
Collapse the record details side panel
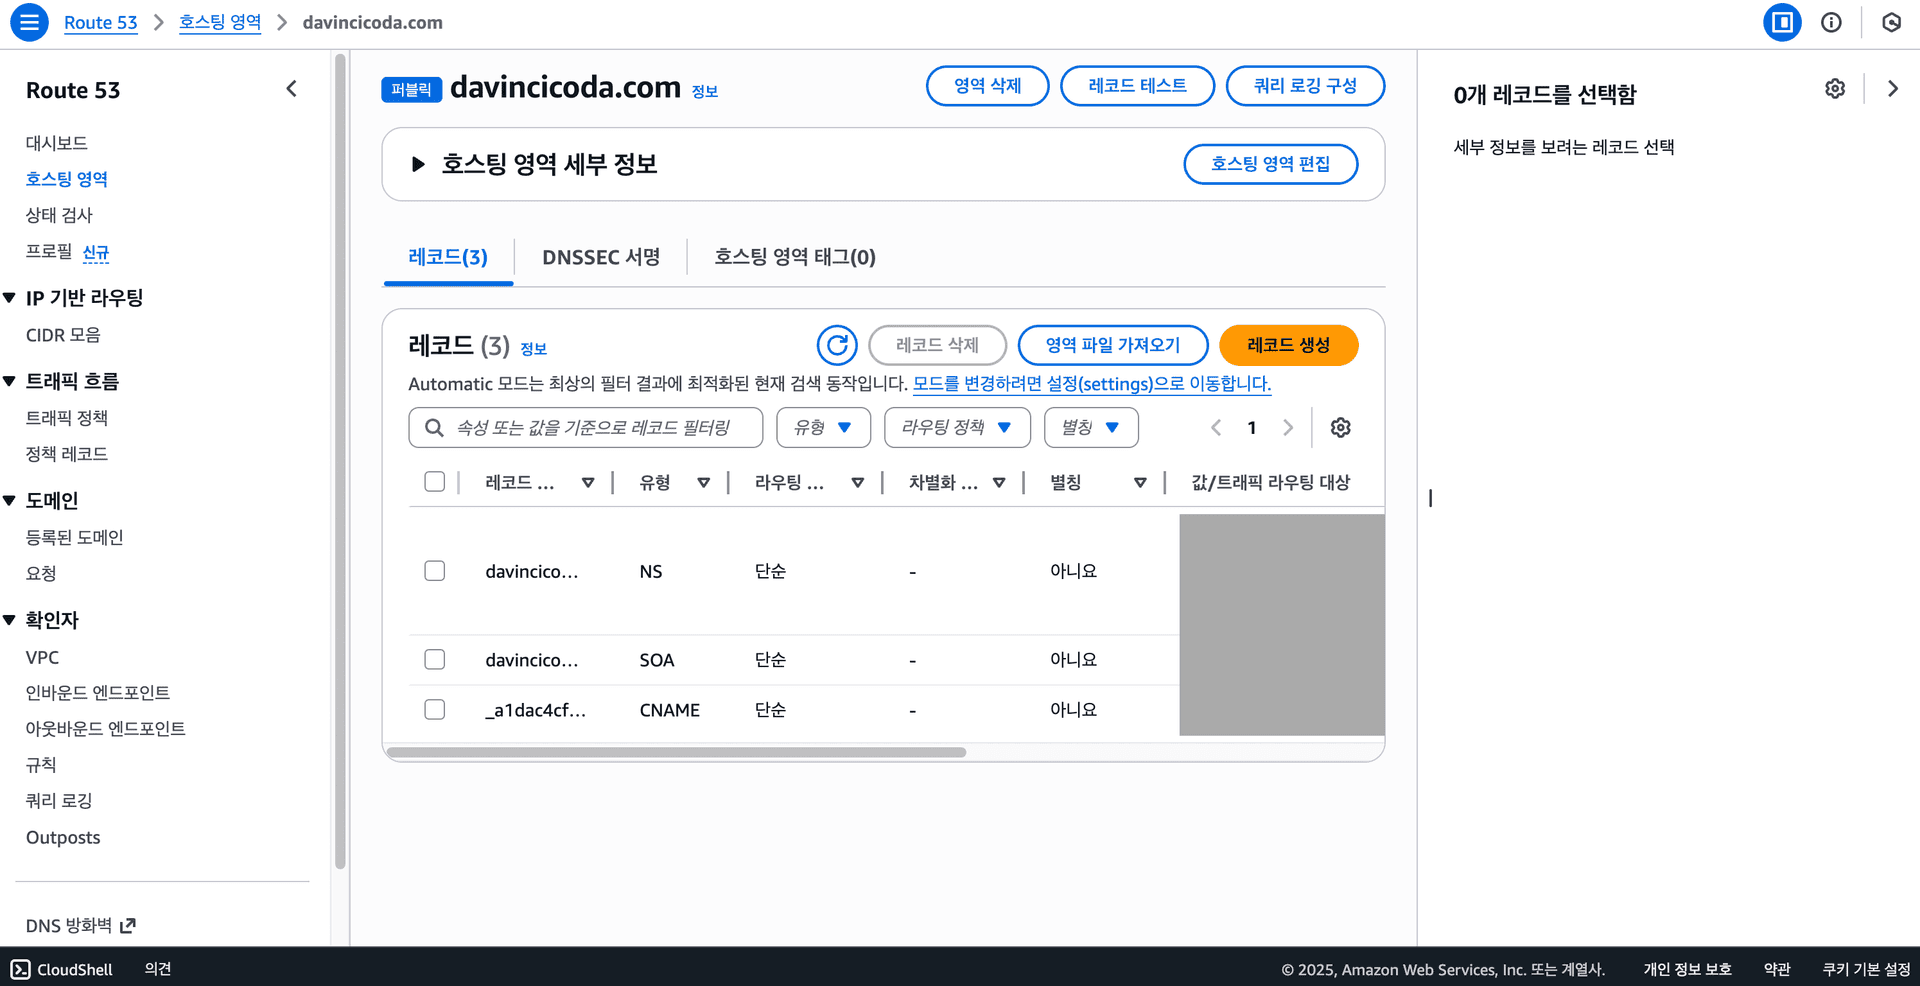[x=1892, y=88]
